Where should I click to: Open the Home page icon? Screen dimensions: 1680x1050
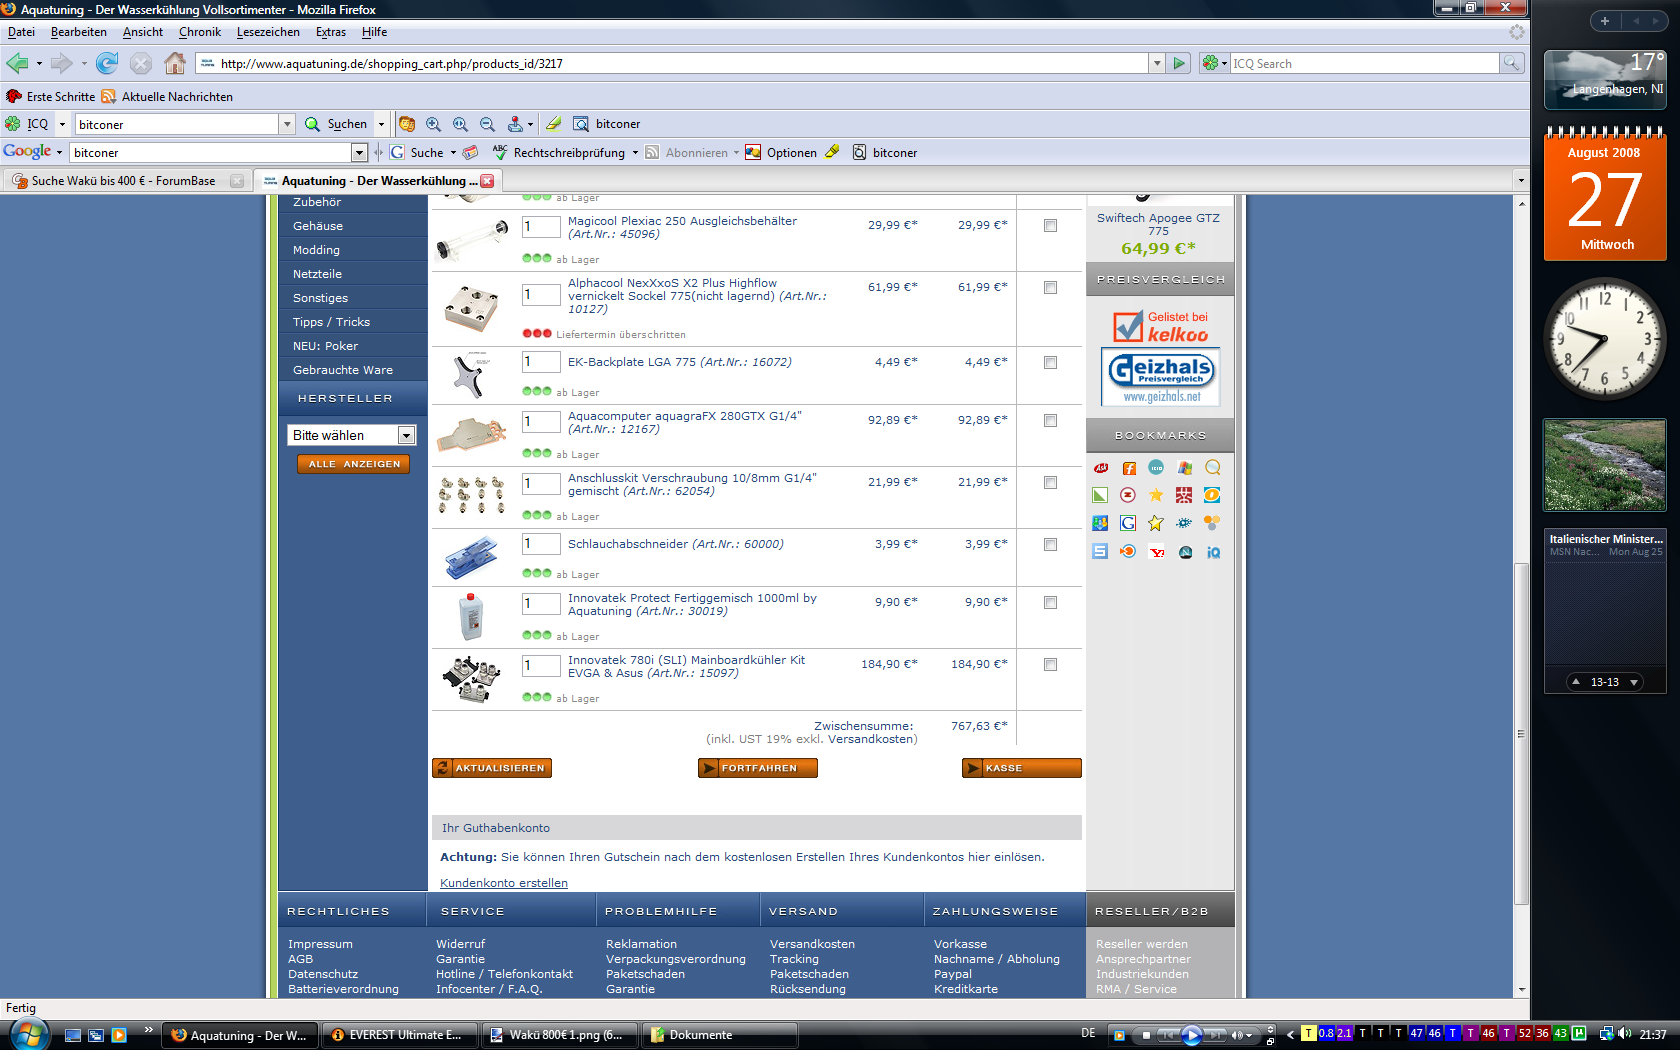click(x=175, y=64)
